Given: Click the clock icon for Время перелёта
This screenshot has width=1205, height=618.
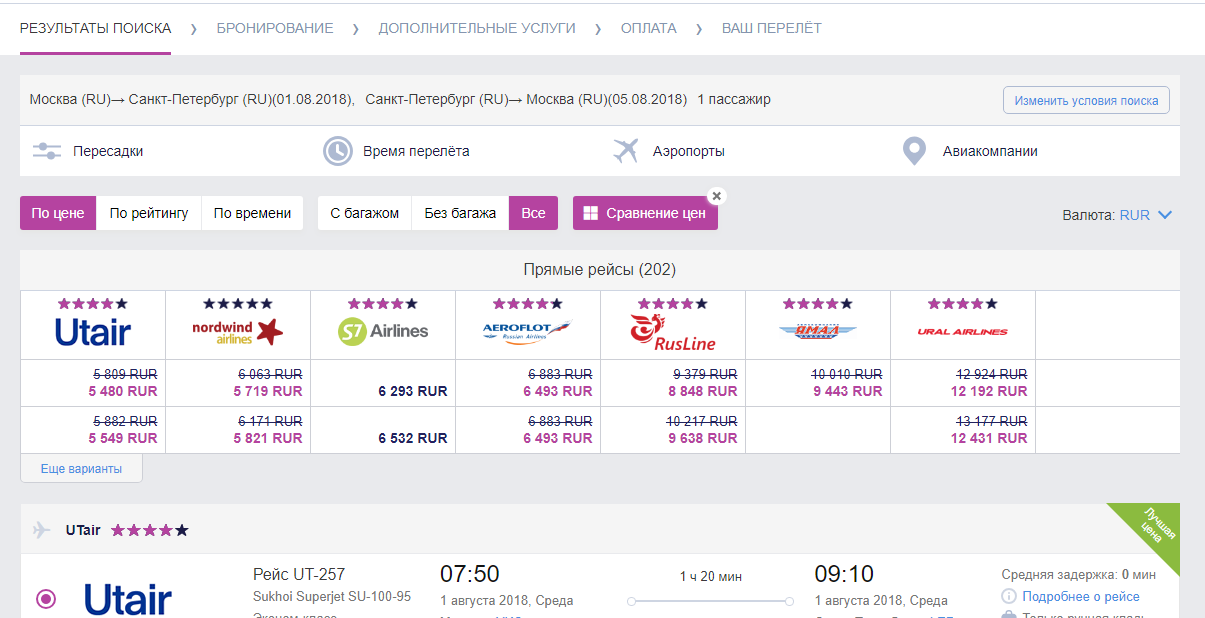Looking at the screenshot, I should [x=338, y=152].
